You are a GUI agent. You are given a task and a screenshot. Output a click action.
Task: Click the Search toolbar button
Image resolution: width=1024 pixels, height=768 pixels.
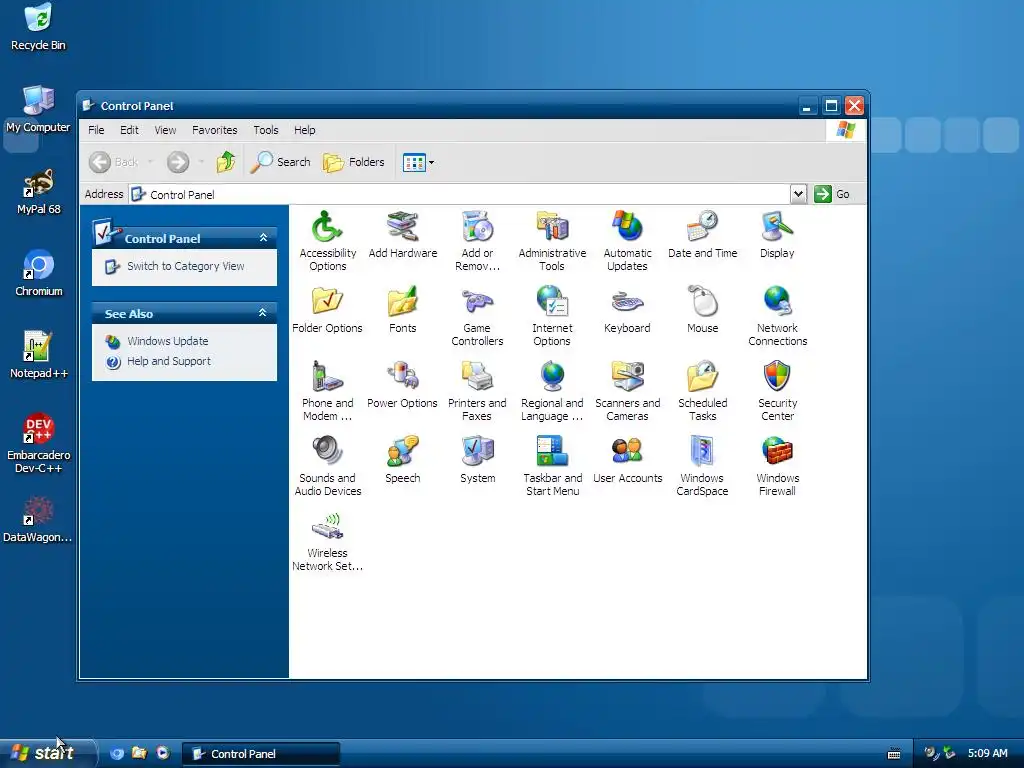(280, 162)
